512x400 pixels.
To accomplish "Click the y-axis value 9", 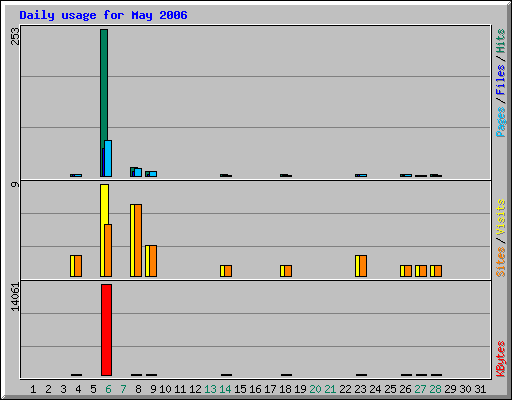I will 15,184.
